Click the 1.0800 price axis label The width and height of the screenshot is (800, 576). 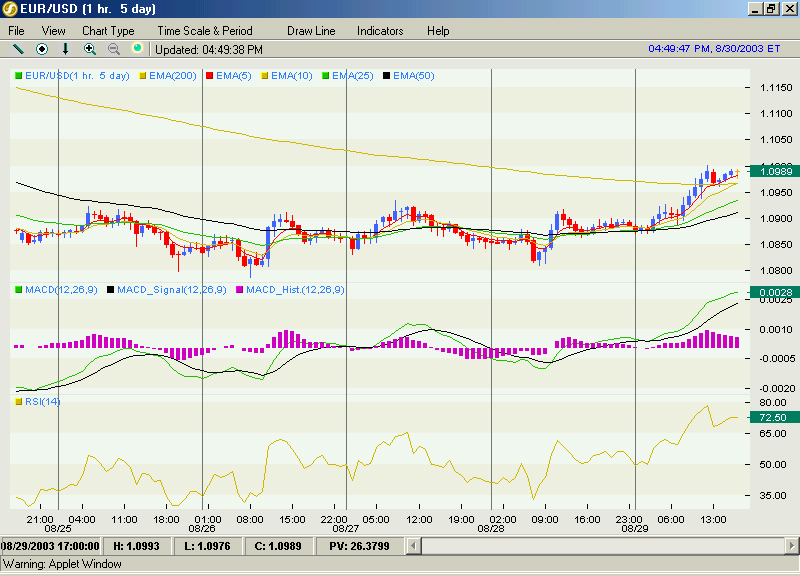pos(776,270)
